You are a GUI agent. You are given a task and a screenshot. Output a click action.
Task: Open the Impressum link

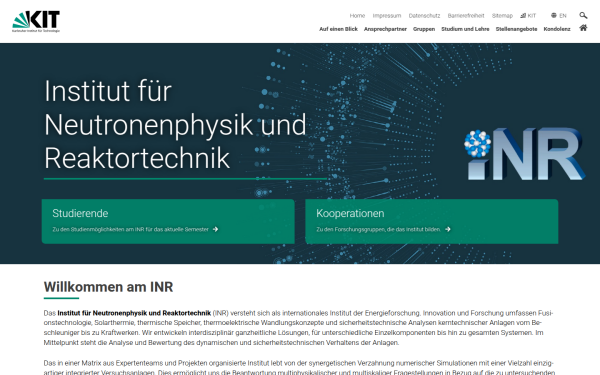coord(387,16)
